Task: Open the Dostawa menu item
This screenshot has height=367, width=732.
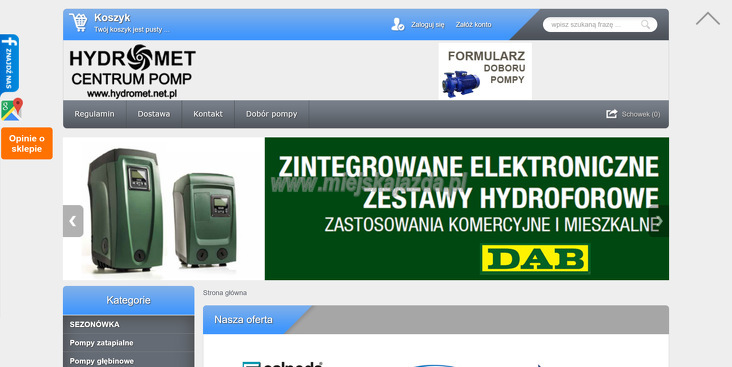Action: (154, 114)
